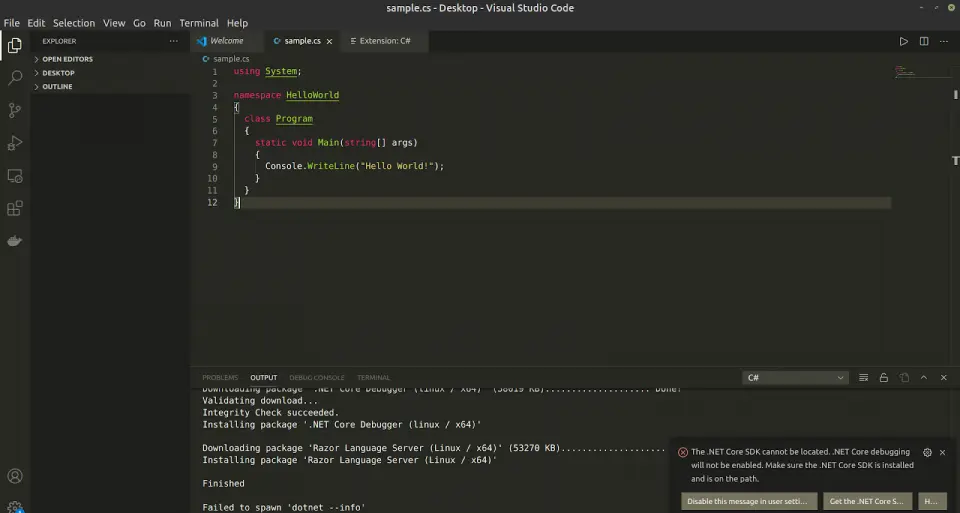Viewport: 960px width, 513px height.
Task: Click the Run code play icon
Action: click(903, 41)
